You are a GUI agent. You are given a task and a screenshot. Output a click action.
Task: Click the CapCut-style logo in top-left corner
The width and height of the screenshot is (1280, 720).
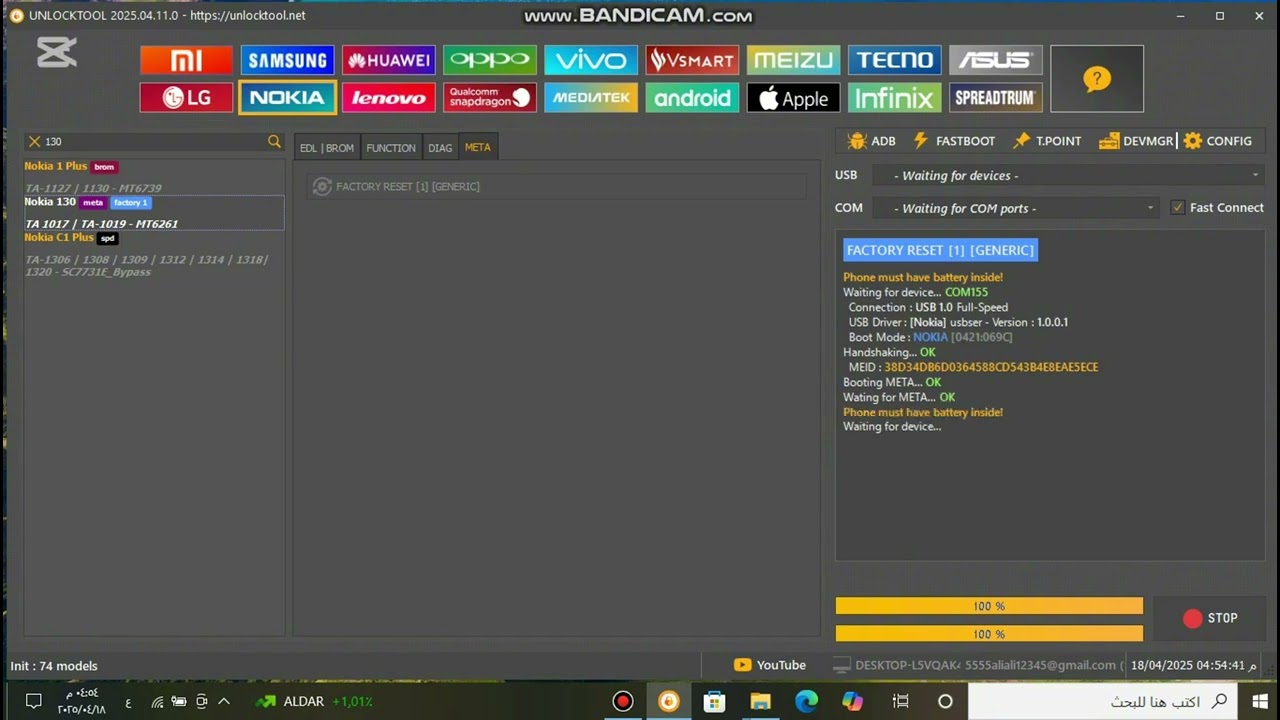coord(57,52)
